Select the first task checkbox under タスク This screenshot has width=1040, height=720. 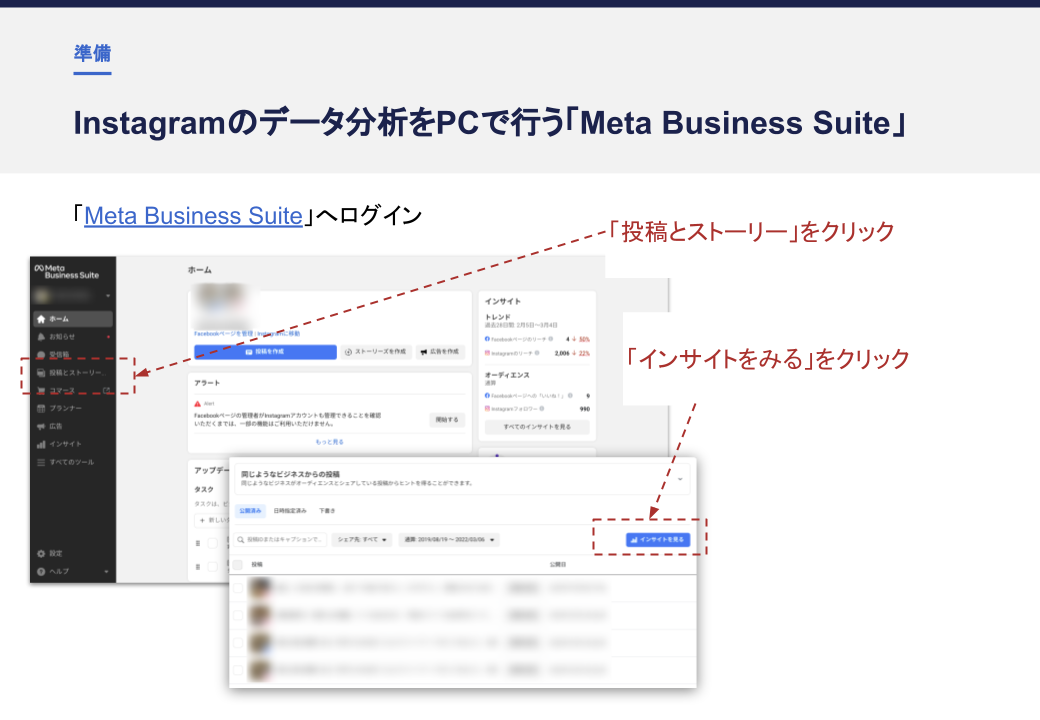pos(212,544)
